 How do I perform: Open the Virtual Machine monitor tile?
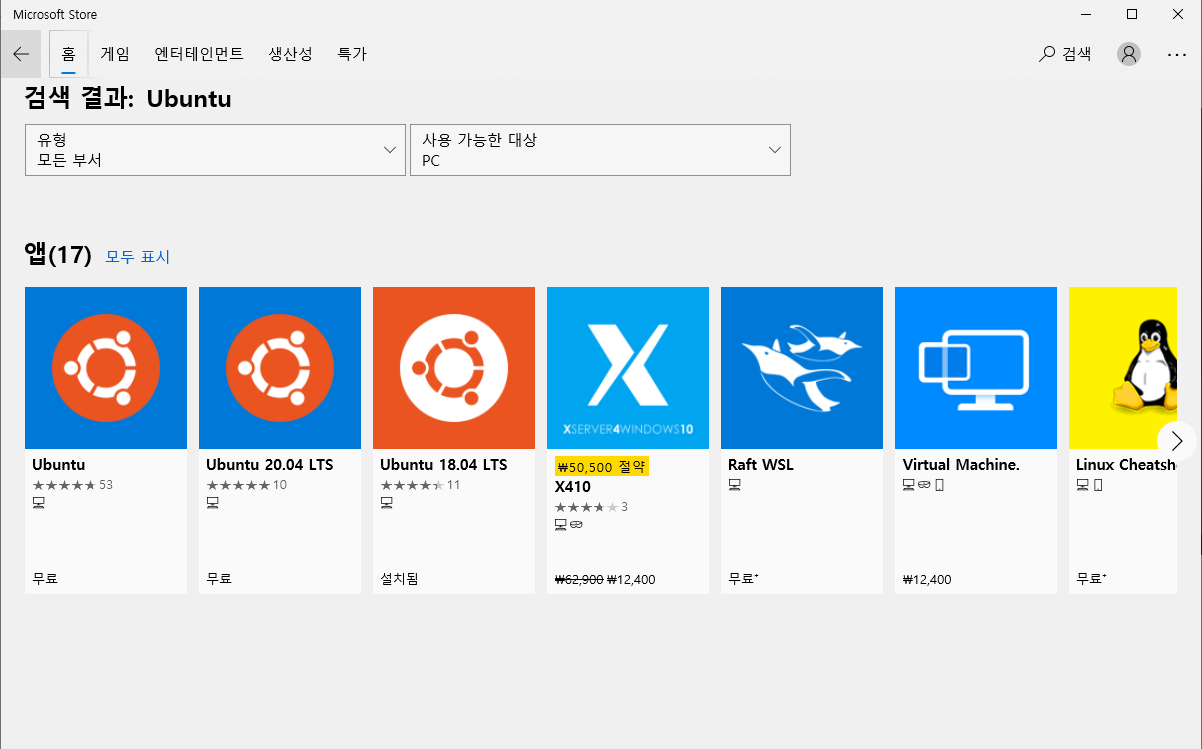pyautogui.click(x=976, y=368)
